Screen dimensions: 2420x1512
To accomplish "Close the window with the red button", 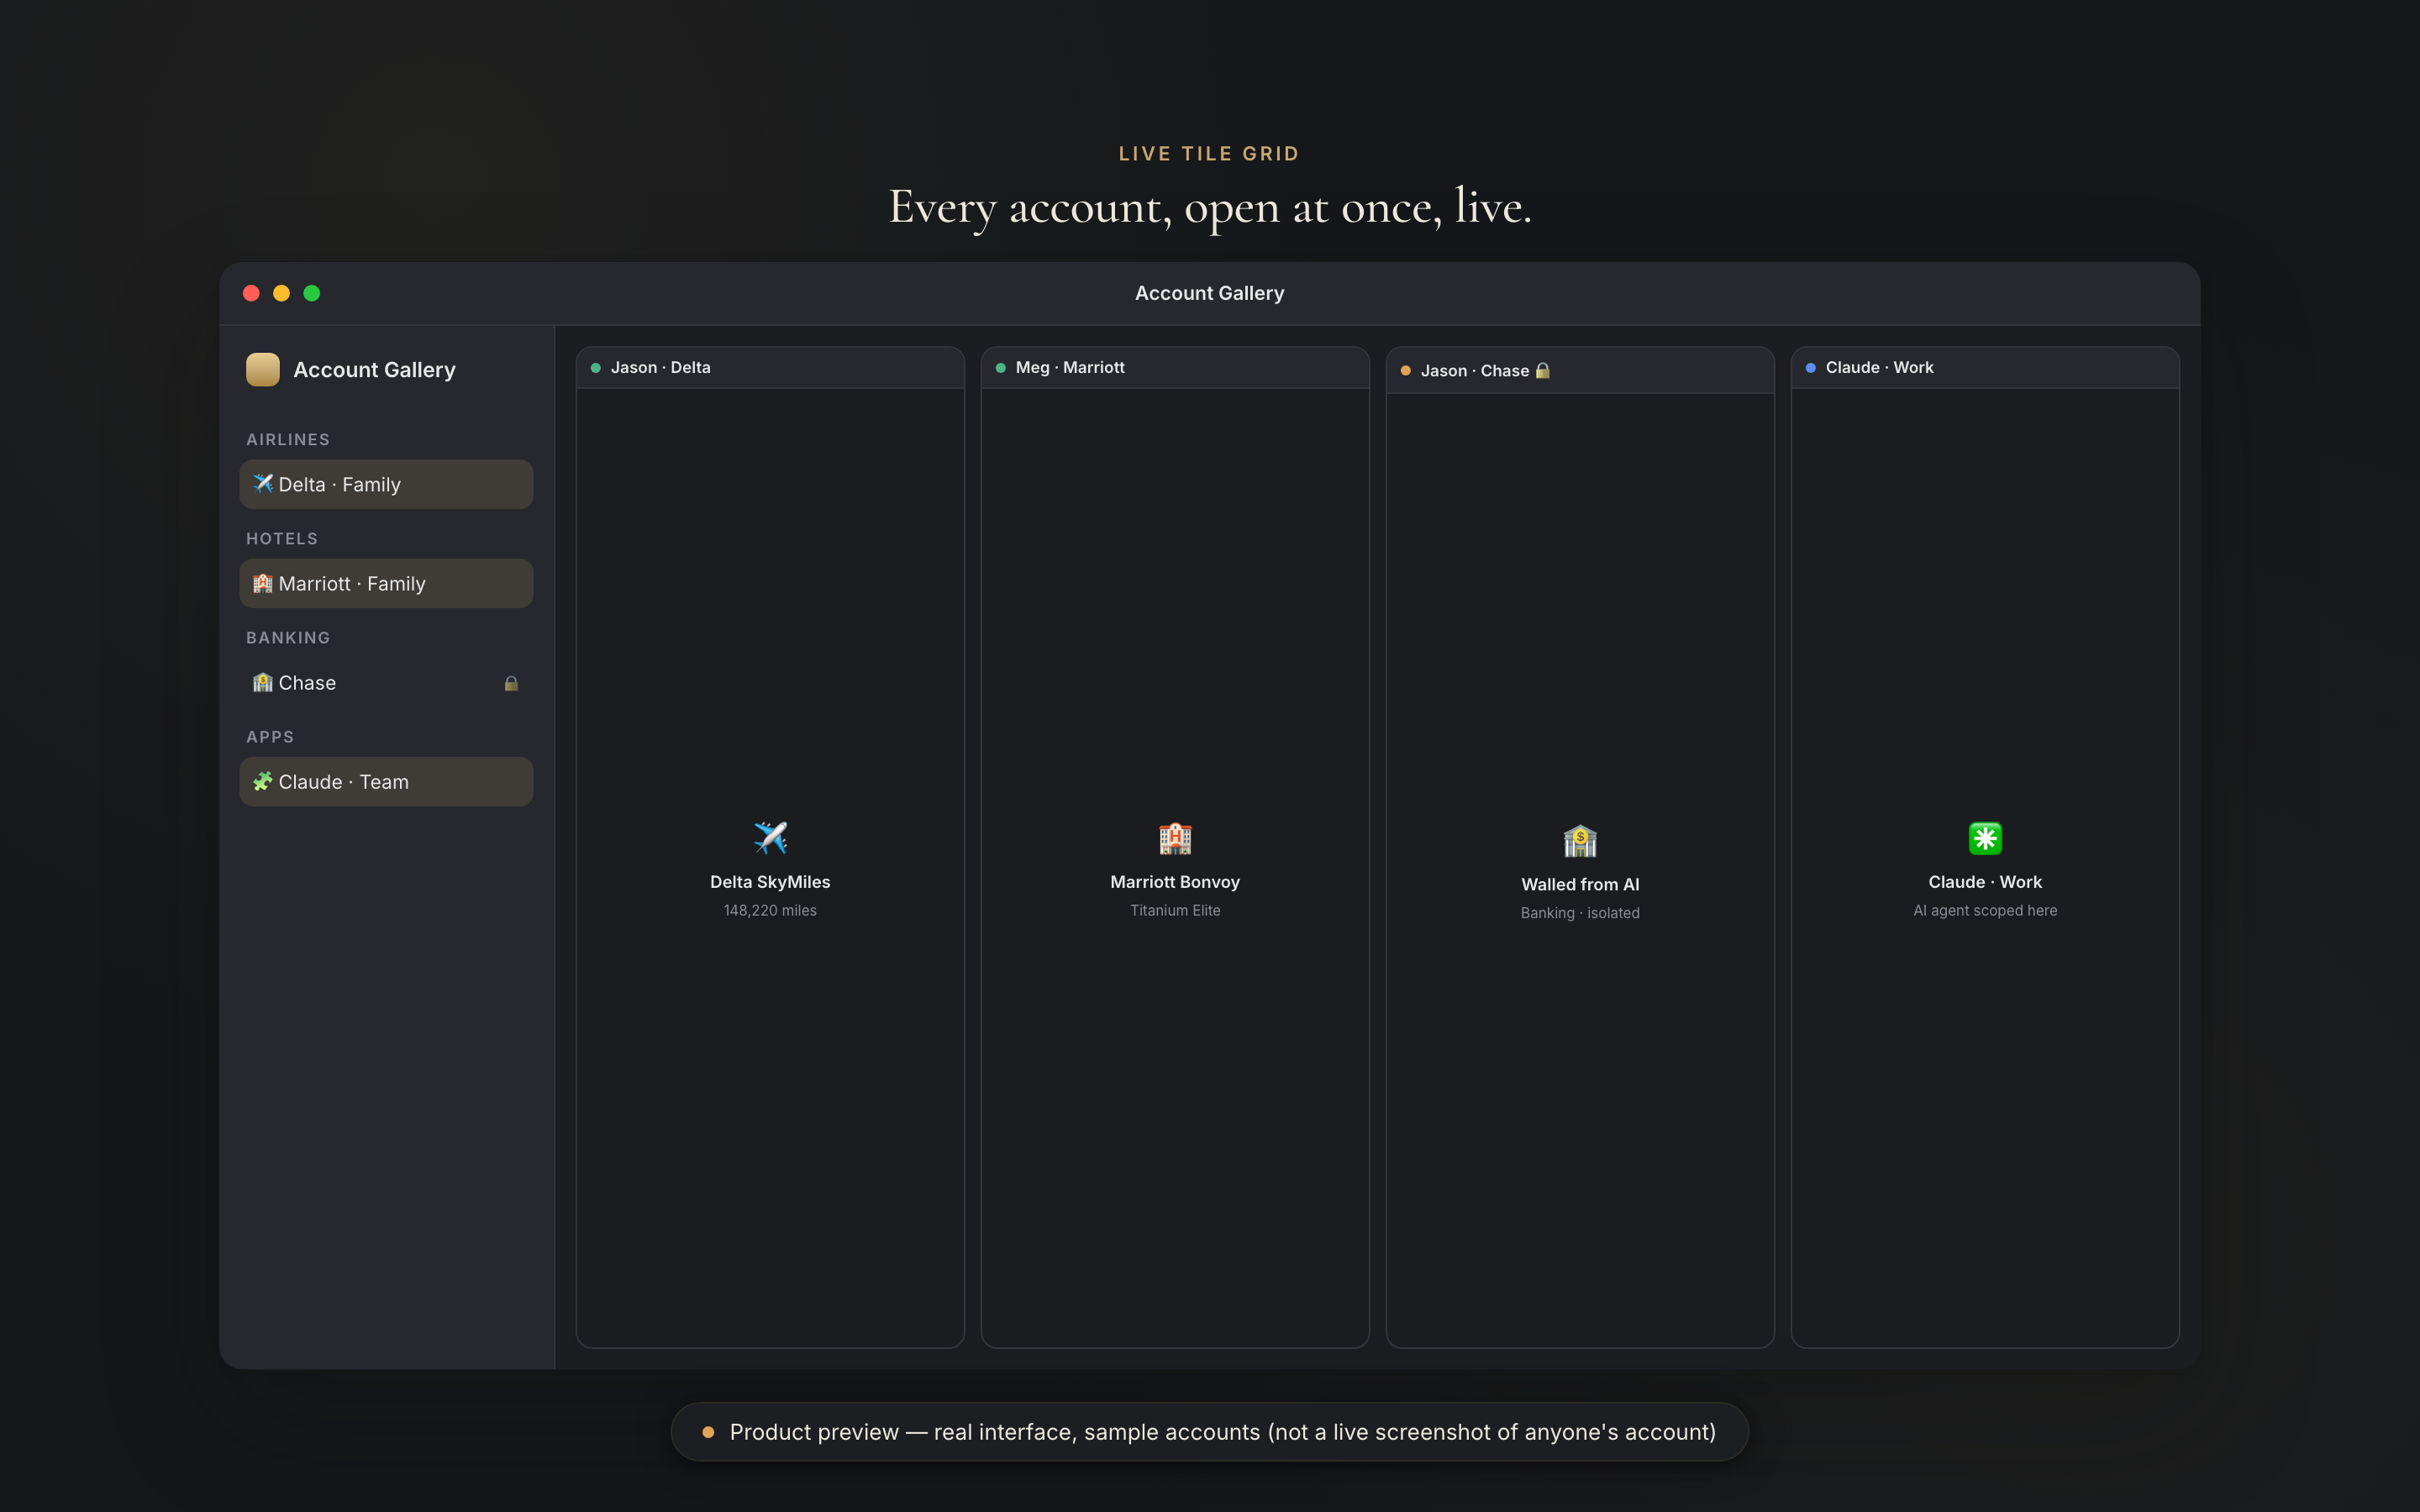I will (x=251, y=293).
